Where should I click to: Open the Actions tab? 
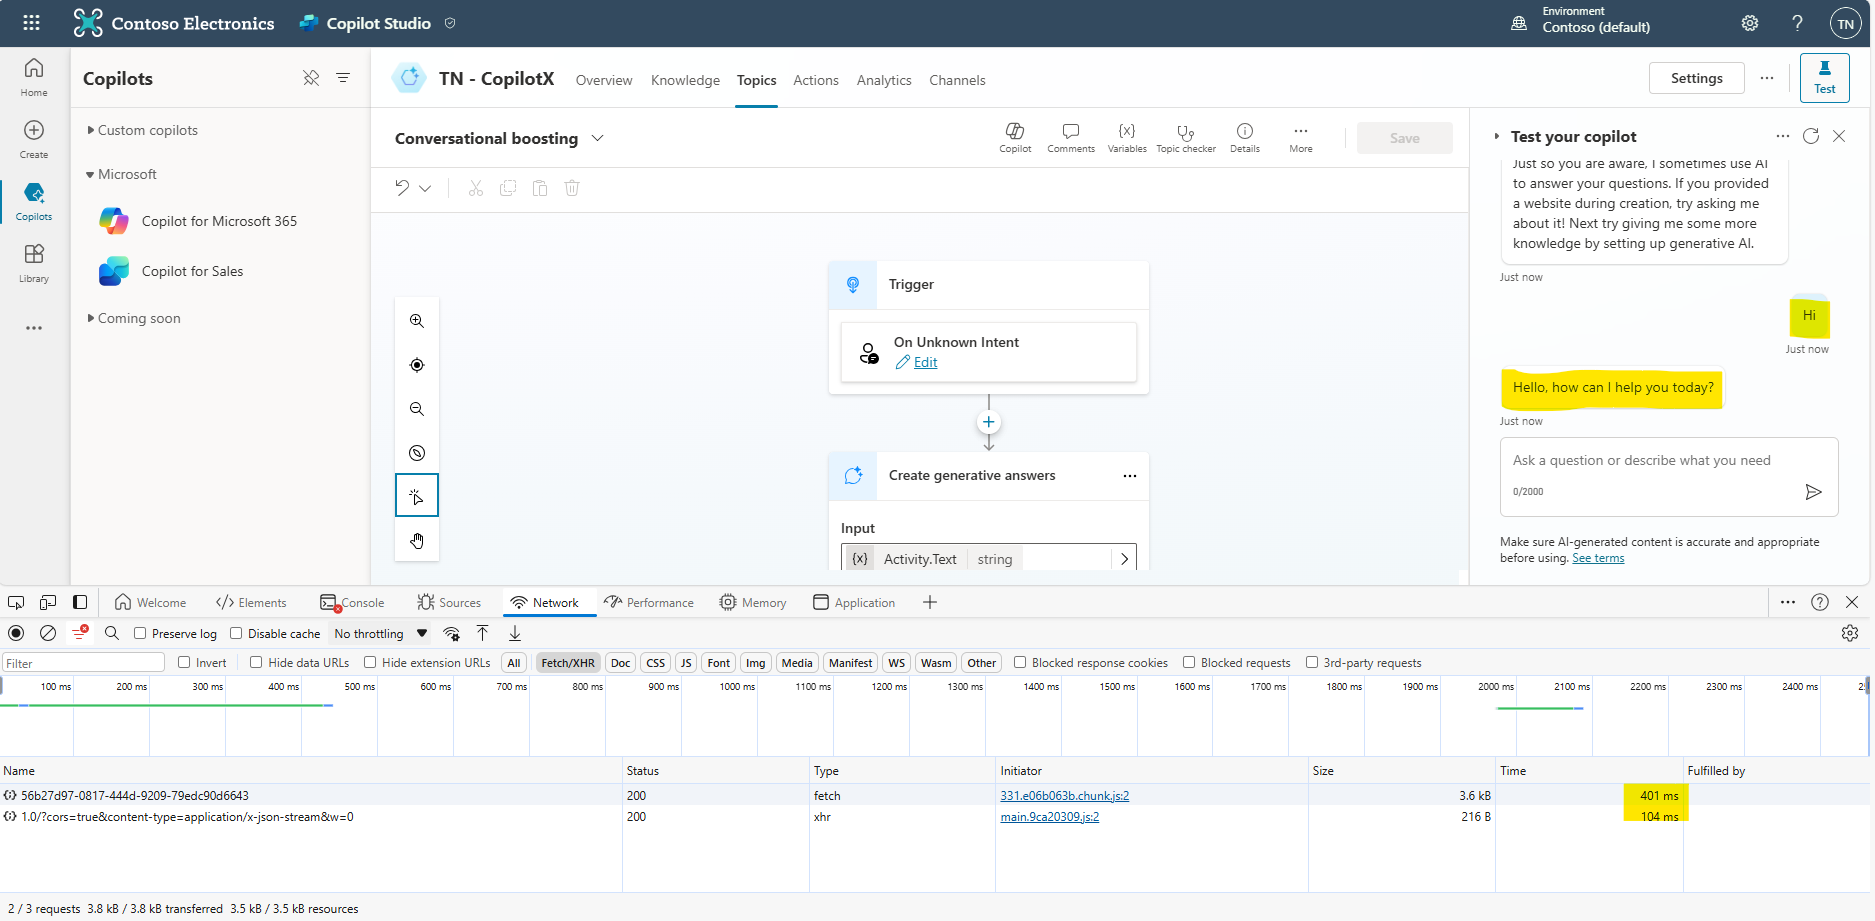click(816, 80)
